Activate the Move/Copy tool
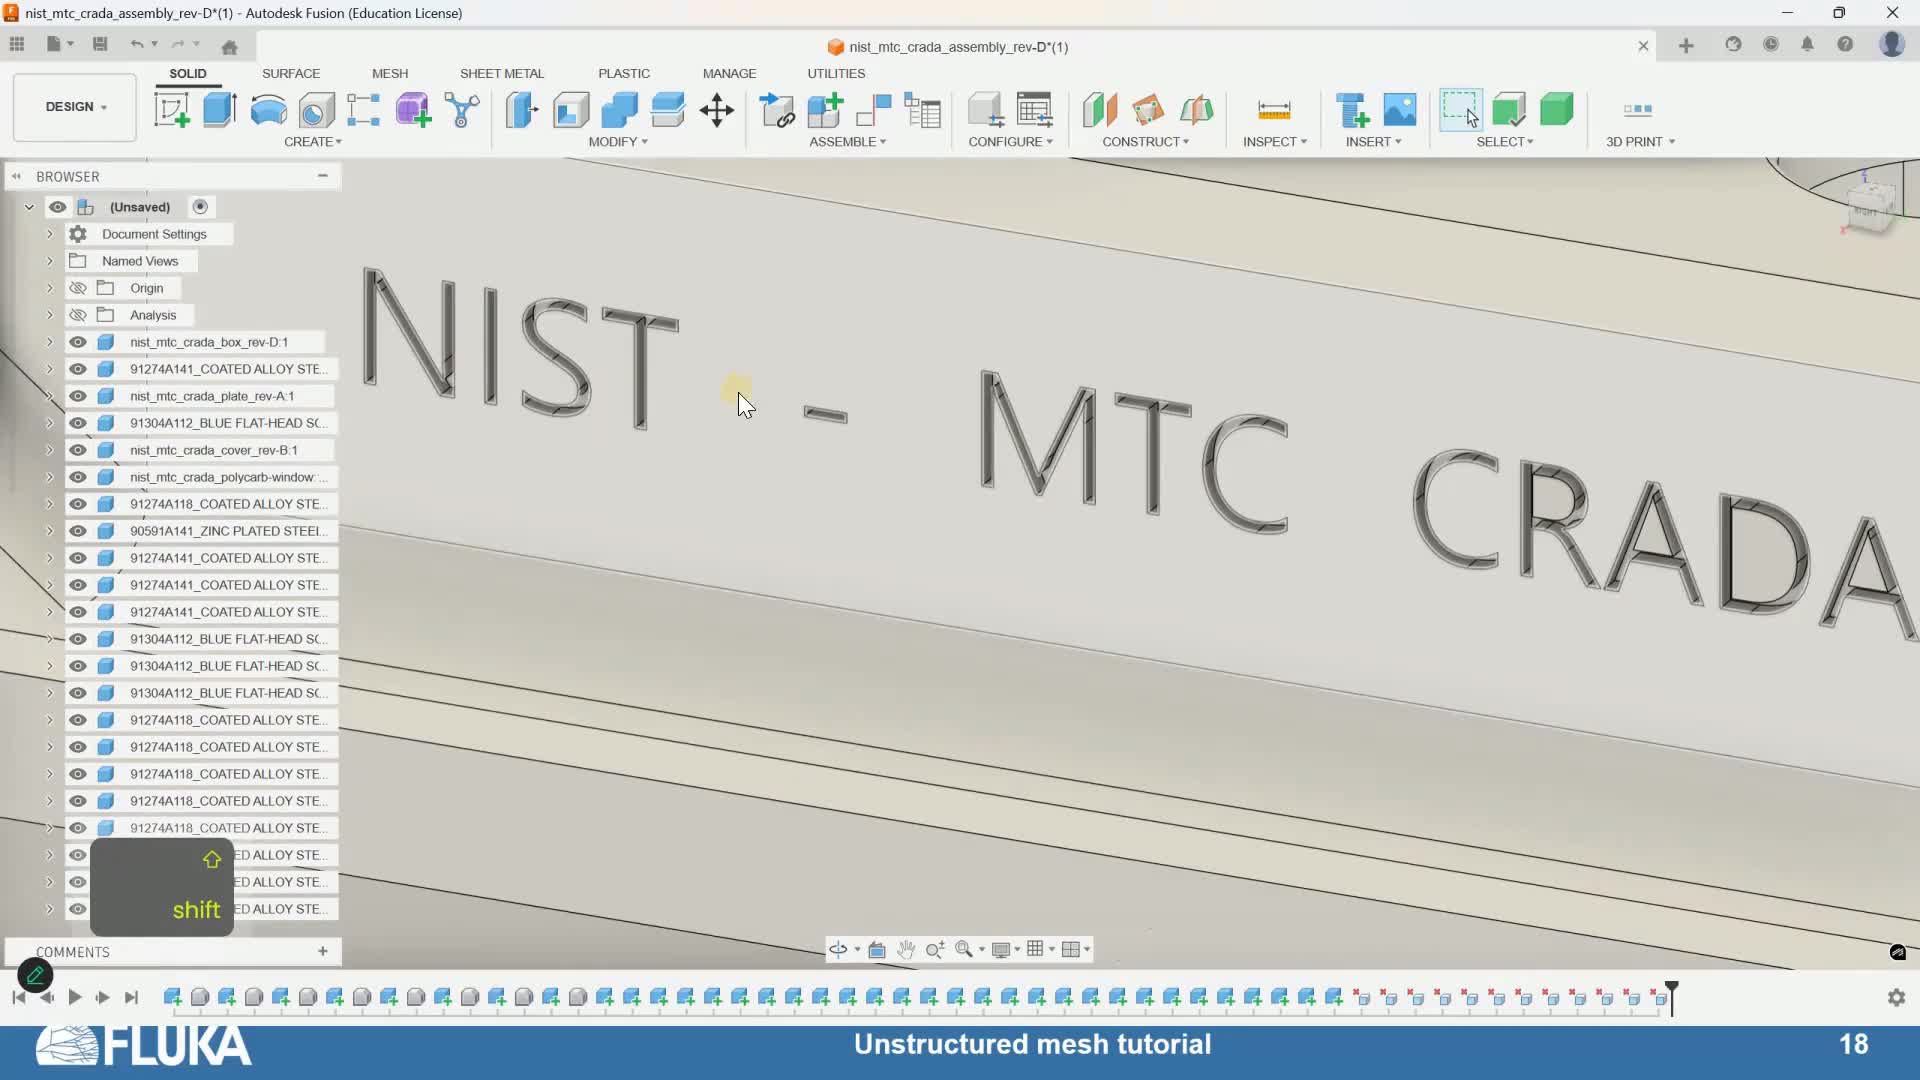Viewport: 1920px width, 1080px height. (717, 110)
